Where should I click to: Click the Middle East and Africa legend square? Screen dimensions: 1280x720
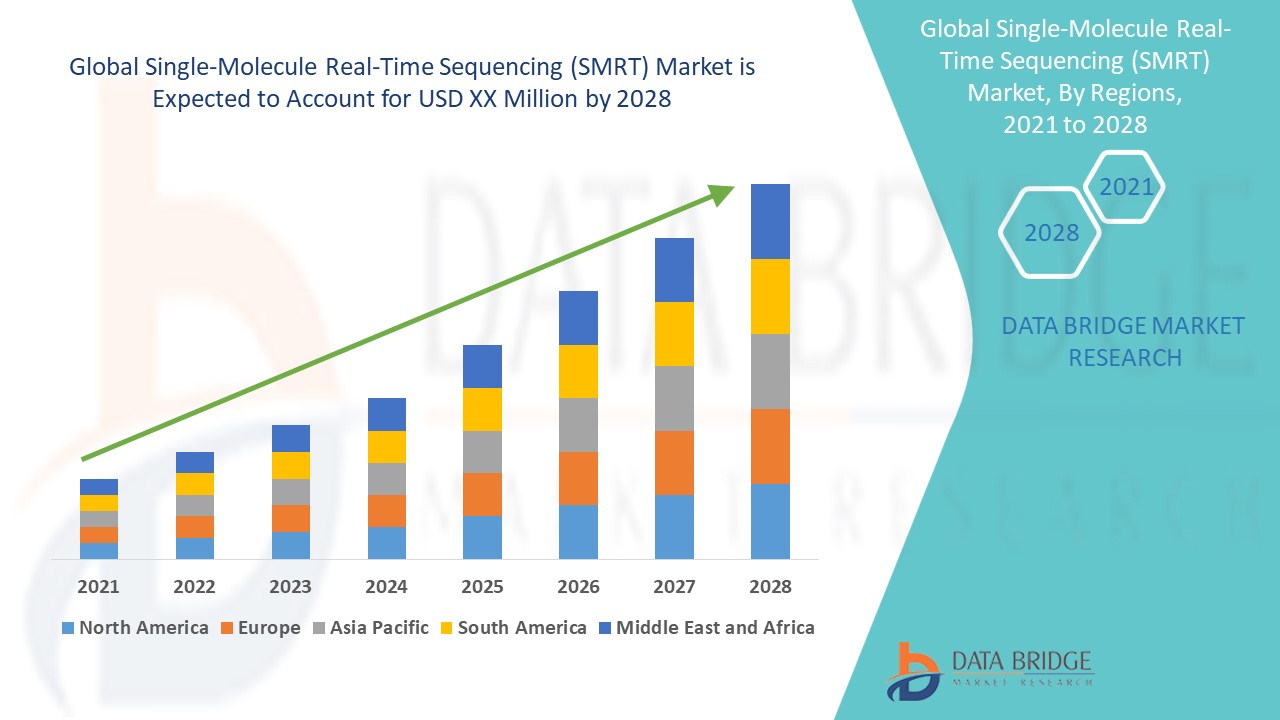(605, 628)
